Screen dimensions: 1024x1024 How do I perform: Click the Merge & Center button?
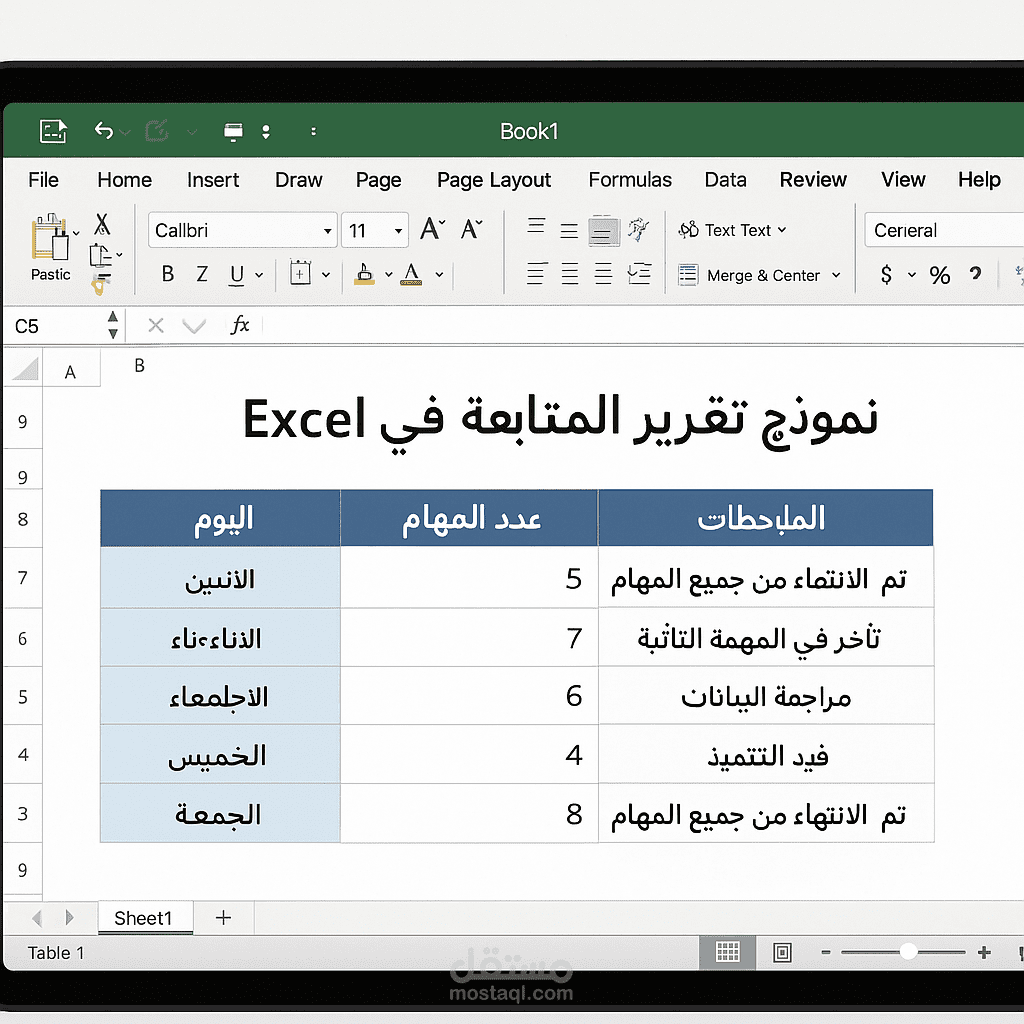[x=749, y=275]
